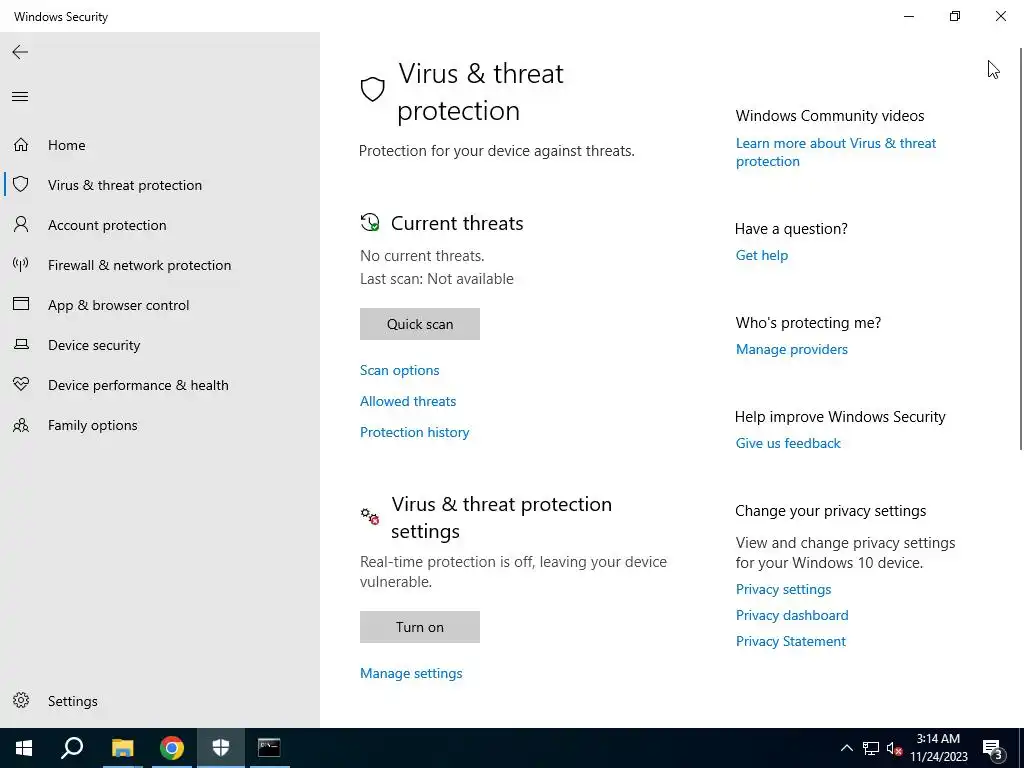Click the muted volume tray icon
The width and height of the screenshot is (1024, 768).
tap(894, 748)
